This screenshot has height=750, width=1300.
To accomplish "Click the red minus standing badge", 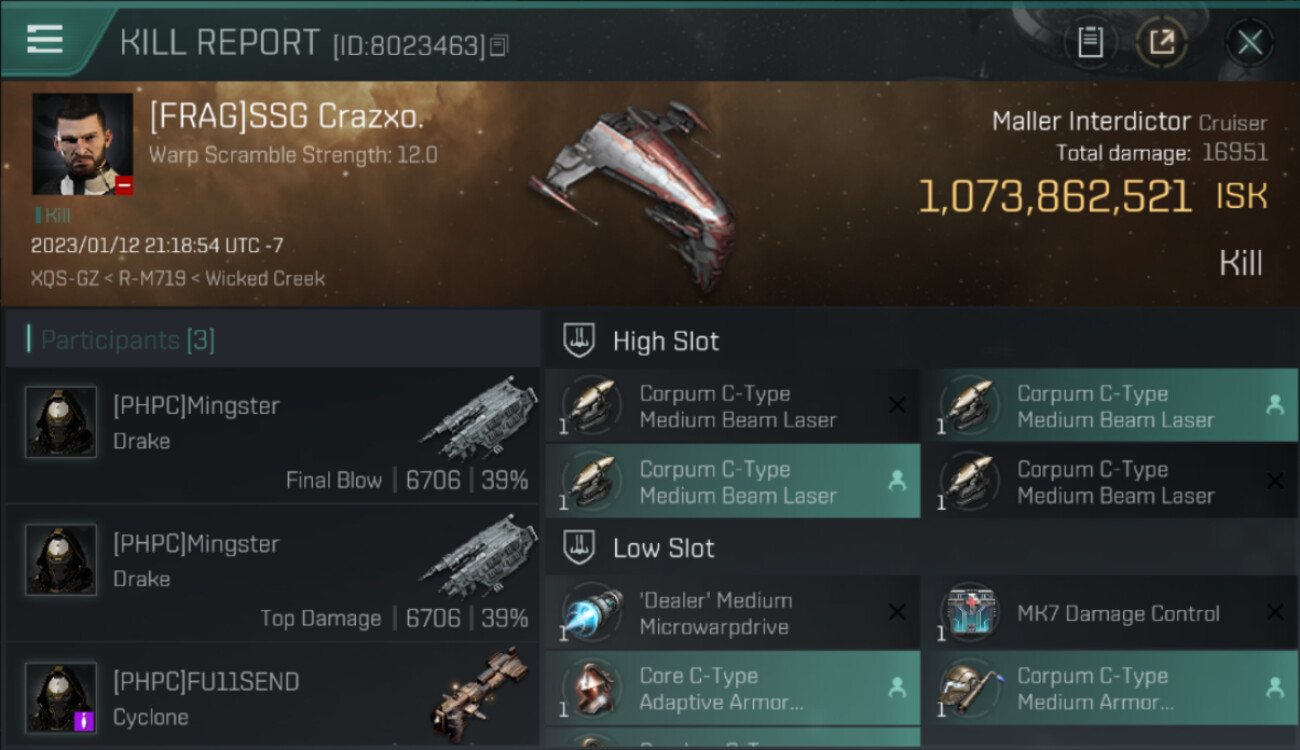I will (x=123, y=185).
